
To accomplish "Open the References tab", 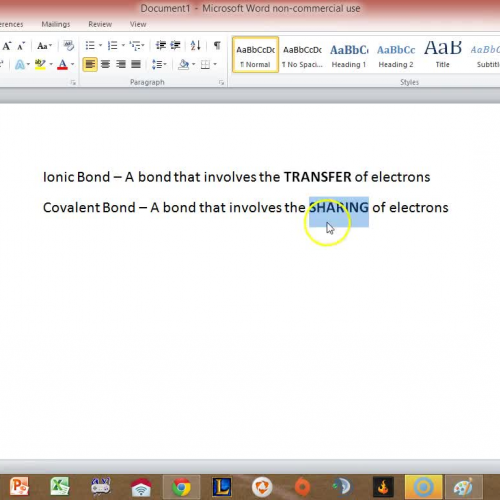I will point(11,24).
